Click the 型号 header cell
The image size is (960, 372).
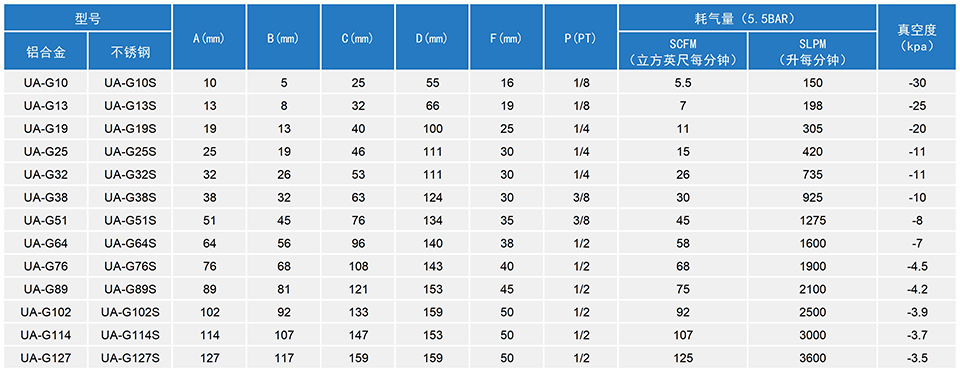point(88,18)
